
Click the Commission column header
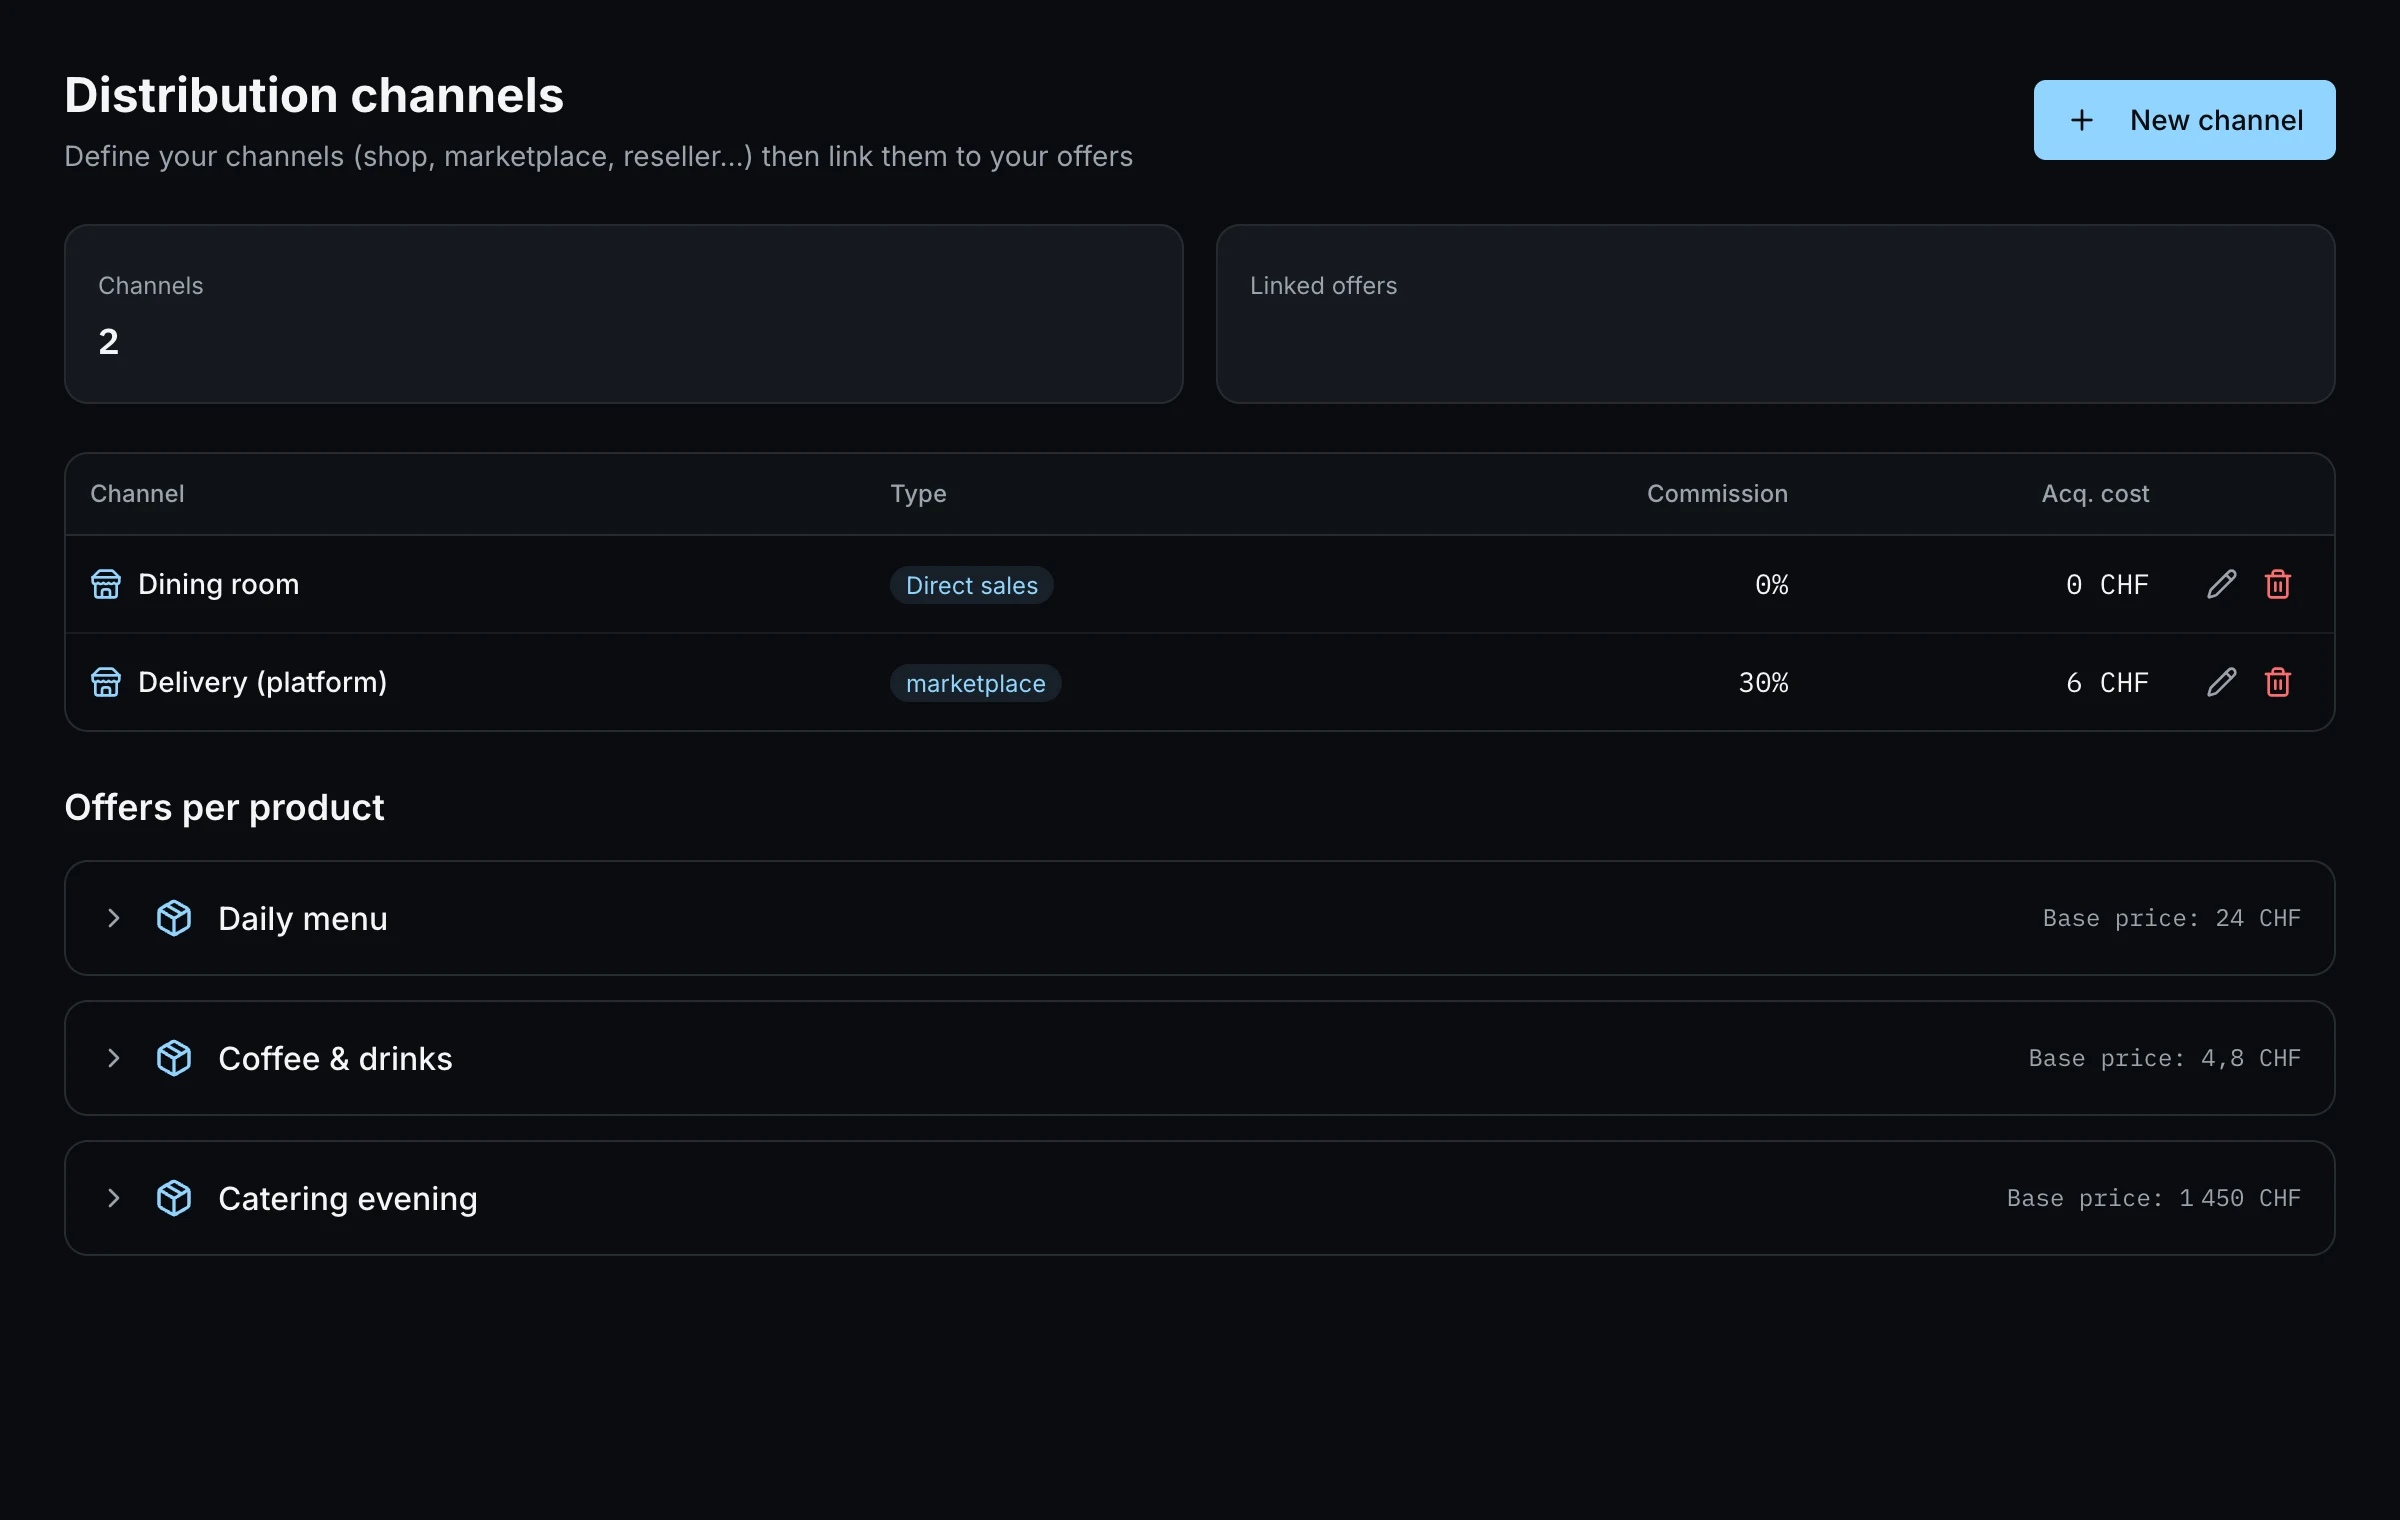click(1717, 493)
